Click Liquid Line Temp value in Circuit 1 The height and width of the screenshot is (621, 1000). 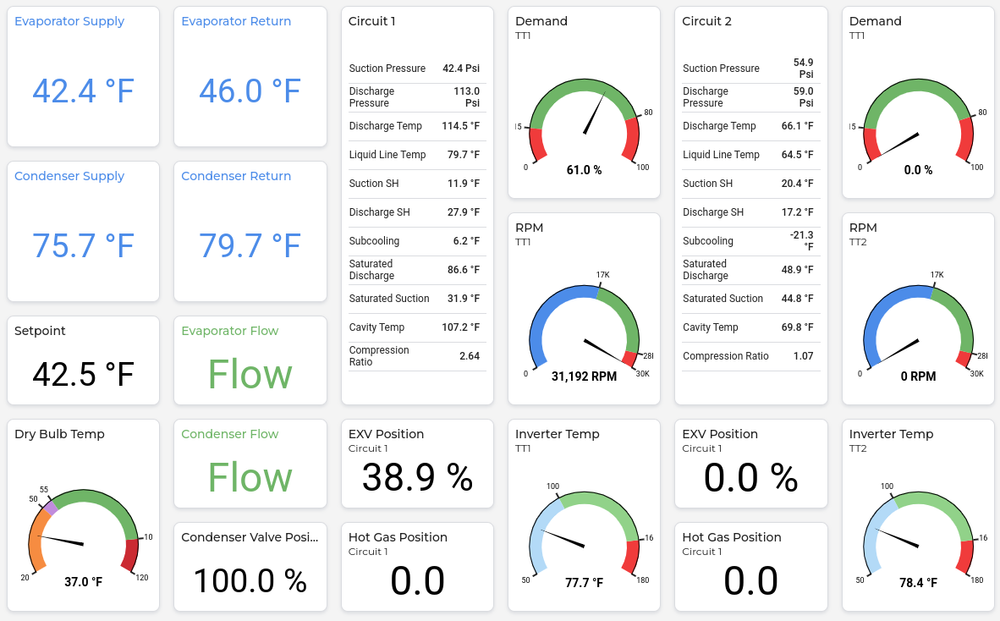click(464, 155)
